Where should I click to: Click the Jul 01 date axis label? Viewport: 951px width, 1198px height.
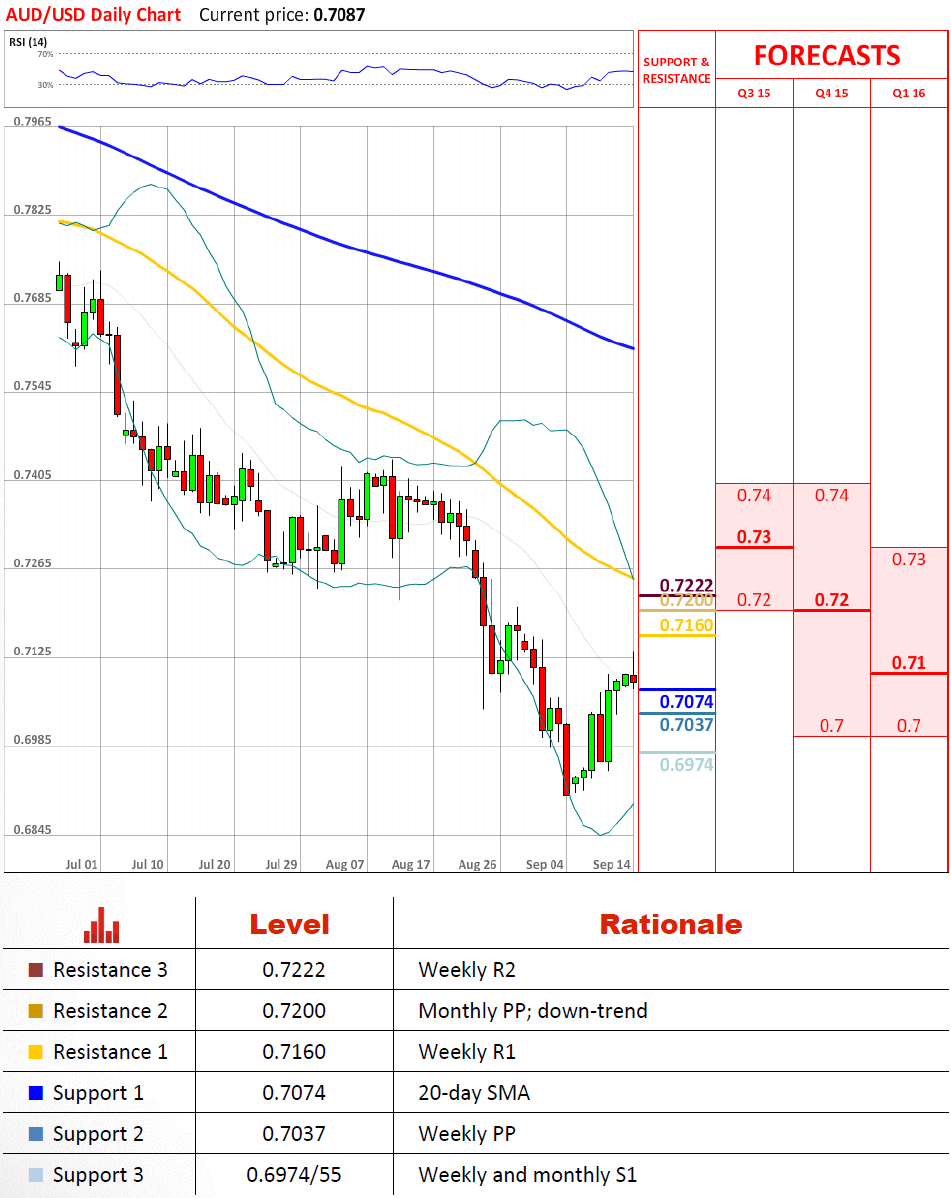(81, 864)
